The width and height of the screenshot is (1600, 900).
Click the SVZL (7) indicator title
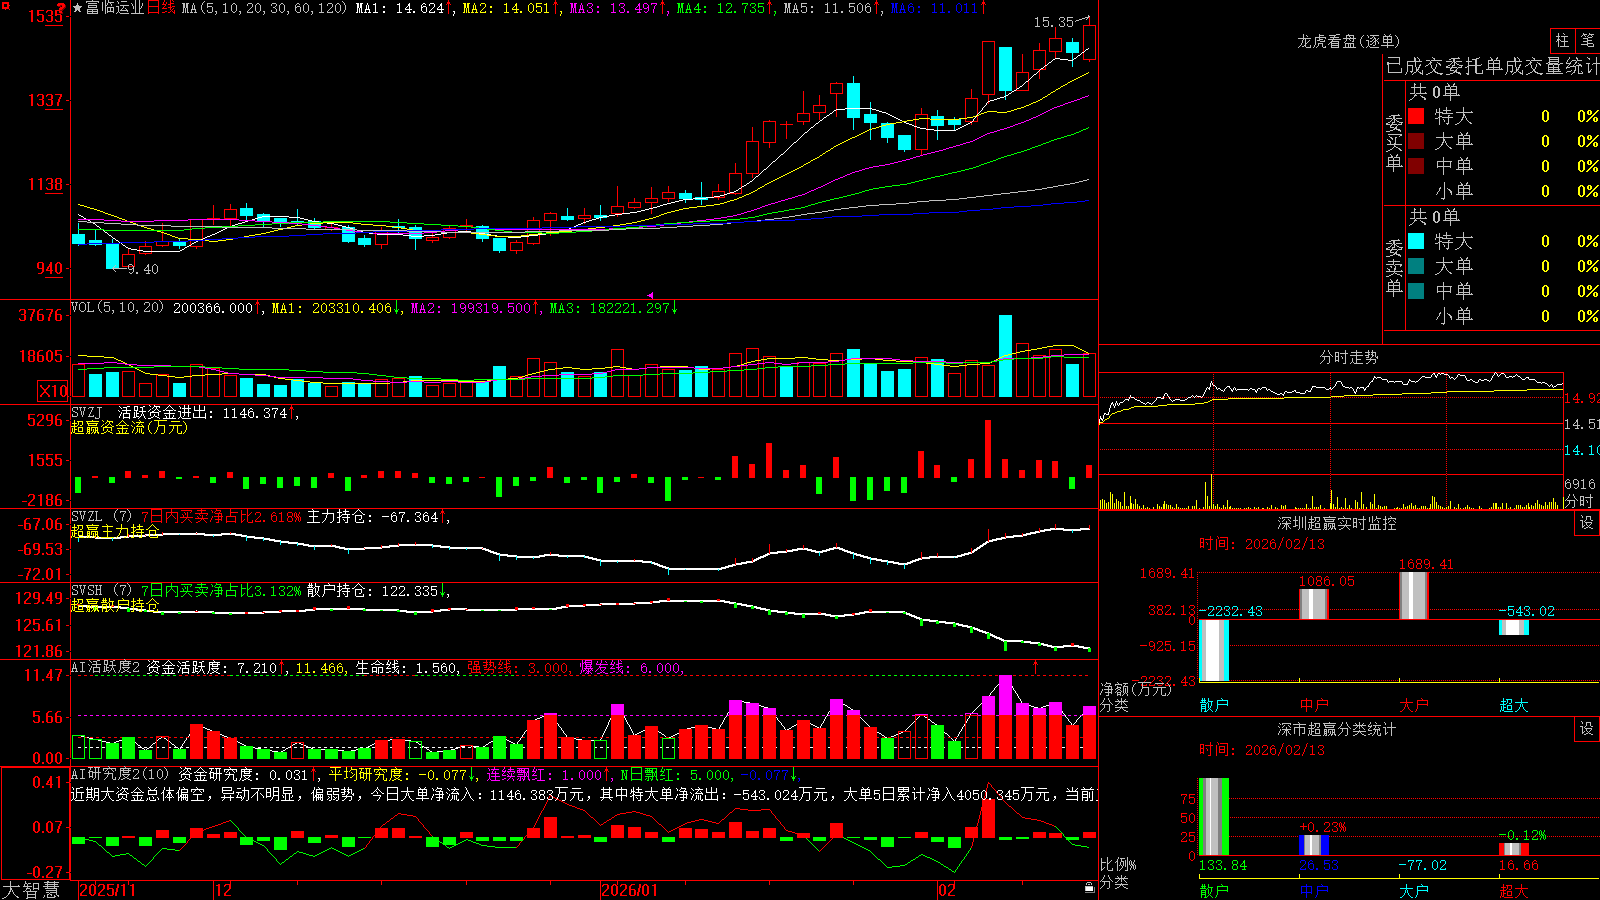(x=101, y=517)
